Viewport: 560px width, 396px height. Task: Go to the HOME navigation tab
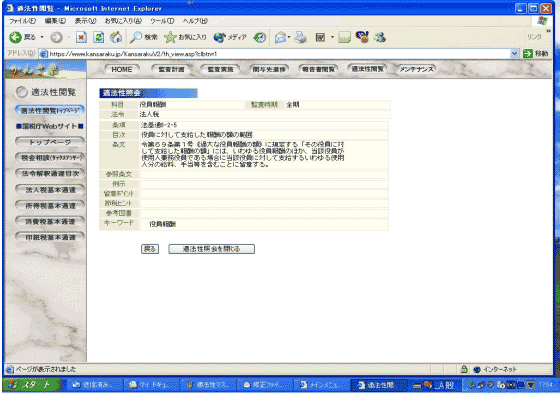point(122,69)
